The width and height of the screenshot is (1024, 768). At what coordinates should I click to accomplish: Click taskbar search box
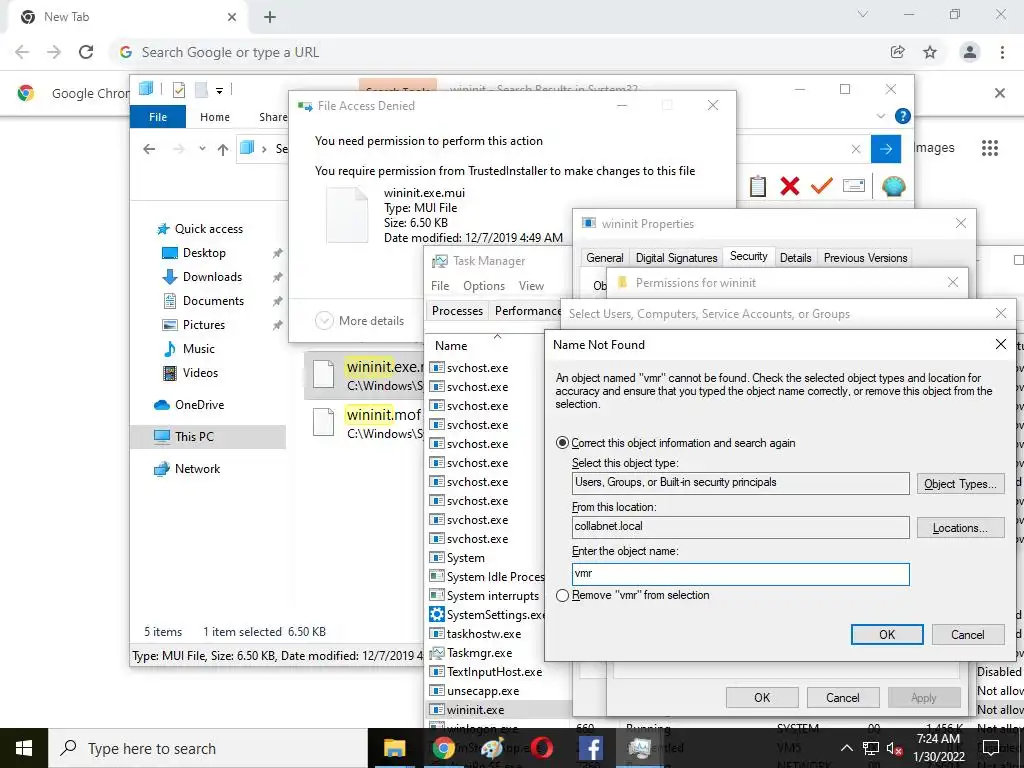[x=208, y=748]
